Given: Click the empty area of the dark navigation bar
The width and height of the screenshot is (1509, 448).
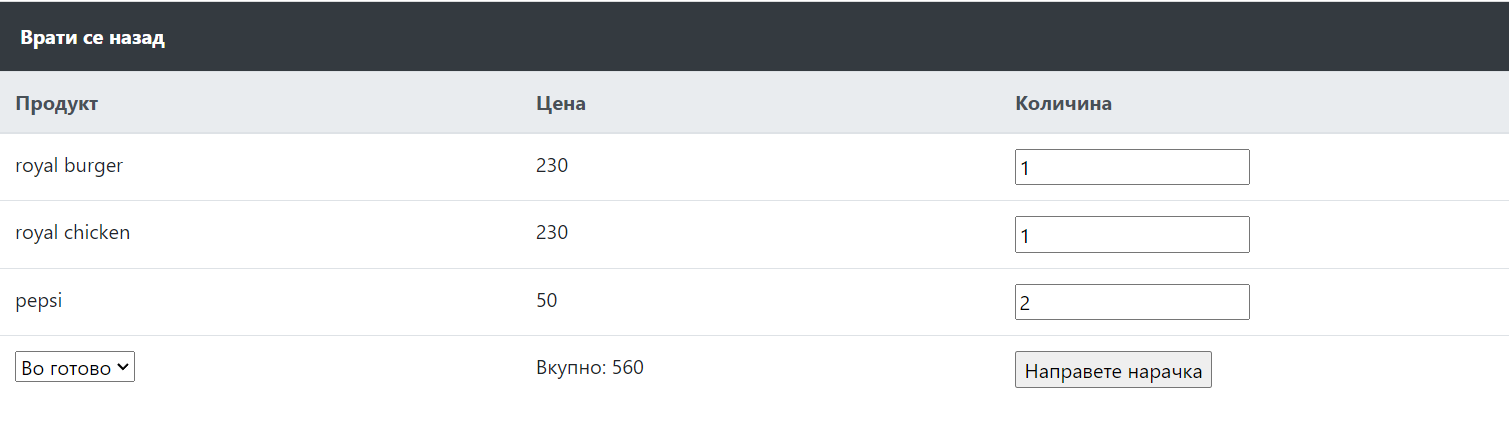Looking at the screenshot, I should [x=800, y=38].
